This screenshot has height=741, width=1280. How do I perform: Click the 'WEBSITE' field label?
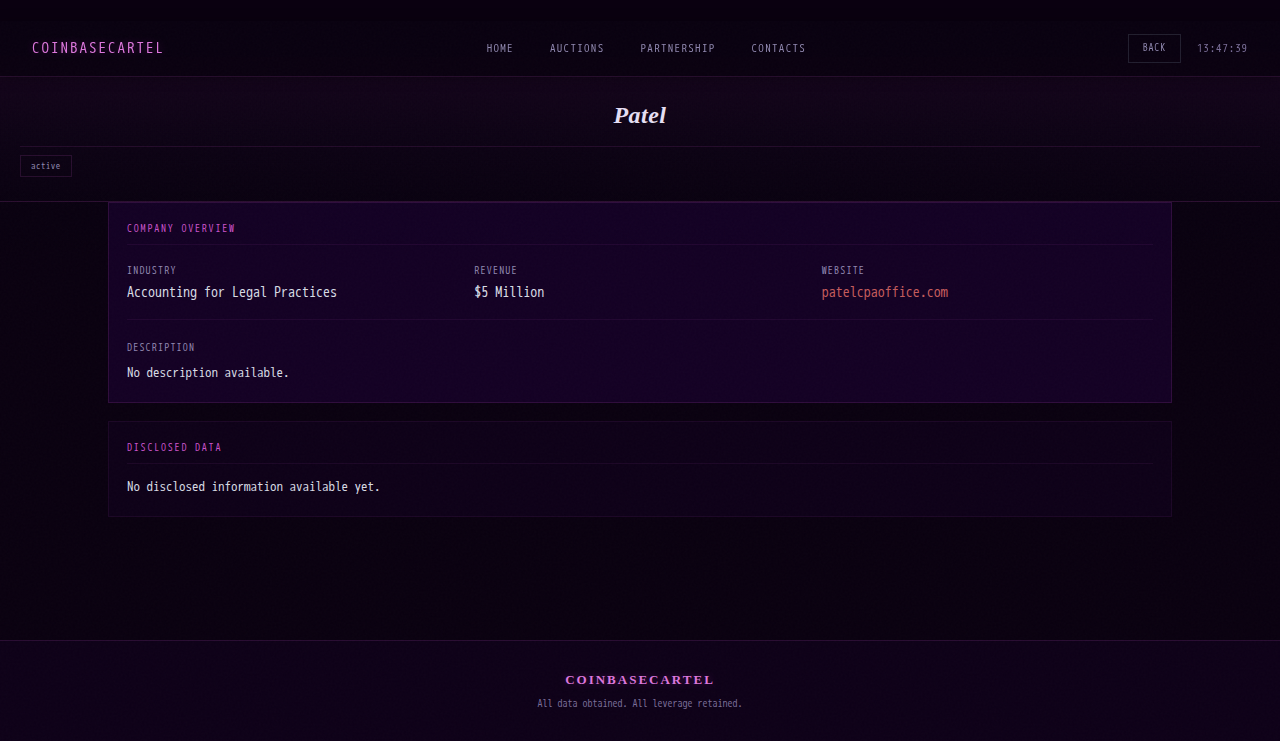pyautogui.click(x=843, y=271)
